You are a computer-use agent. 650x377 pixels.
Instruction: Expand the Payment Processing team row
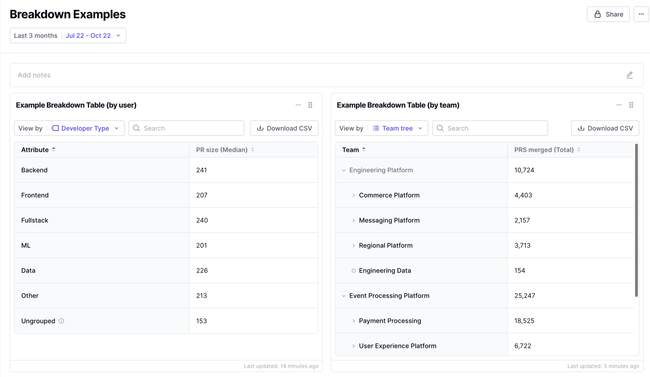pos(353,321)
